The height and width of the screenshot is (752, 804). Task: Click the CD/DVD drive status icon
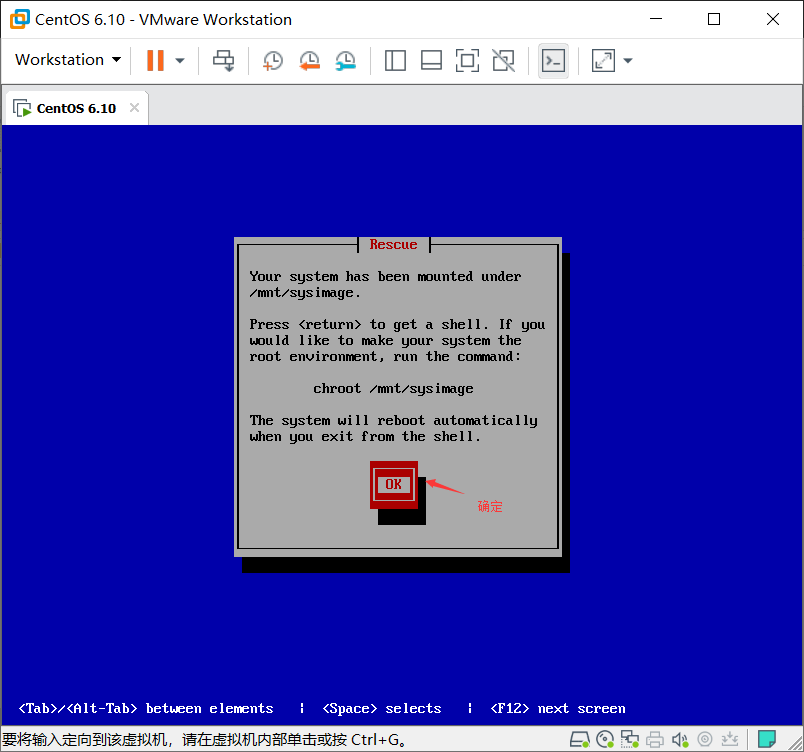605,739
